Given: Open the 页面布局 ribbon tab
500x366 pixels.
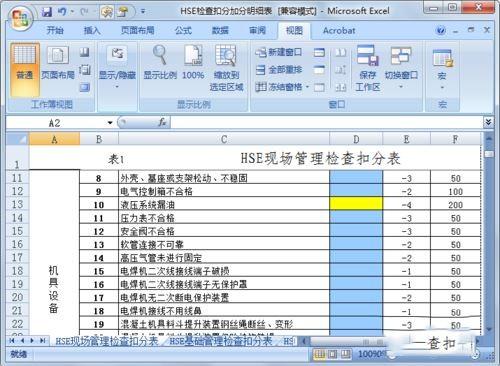Looking at the screenshot, I should click(x=137, y=31).
